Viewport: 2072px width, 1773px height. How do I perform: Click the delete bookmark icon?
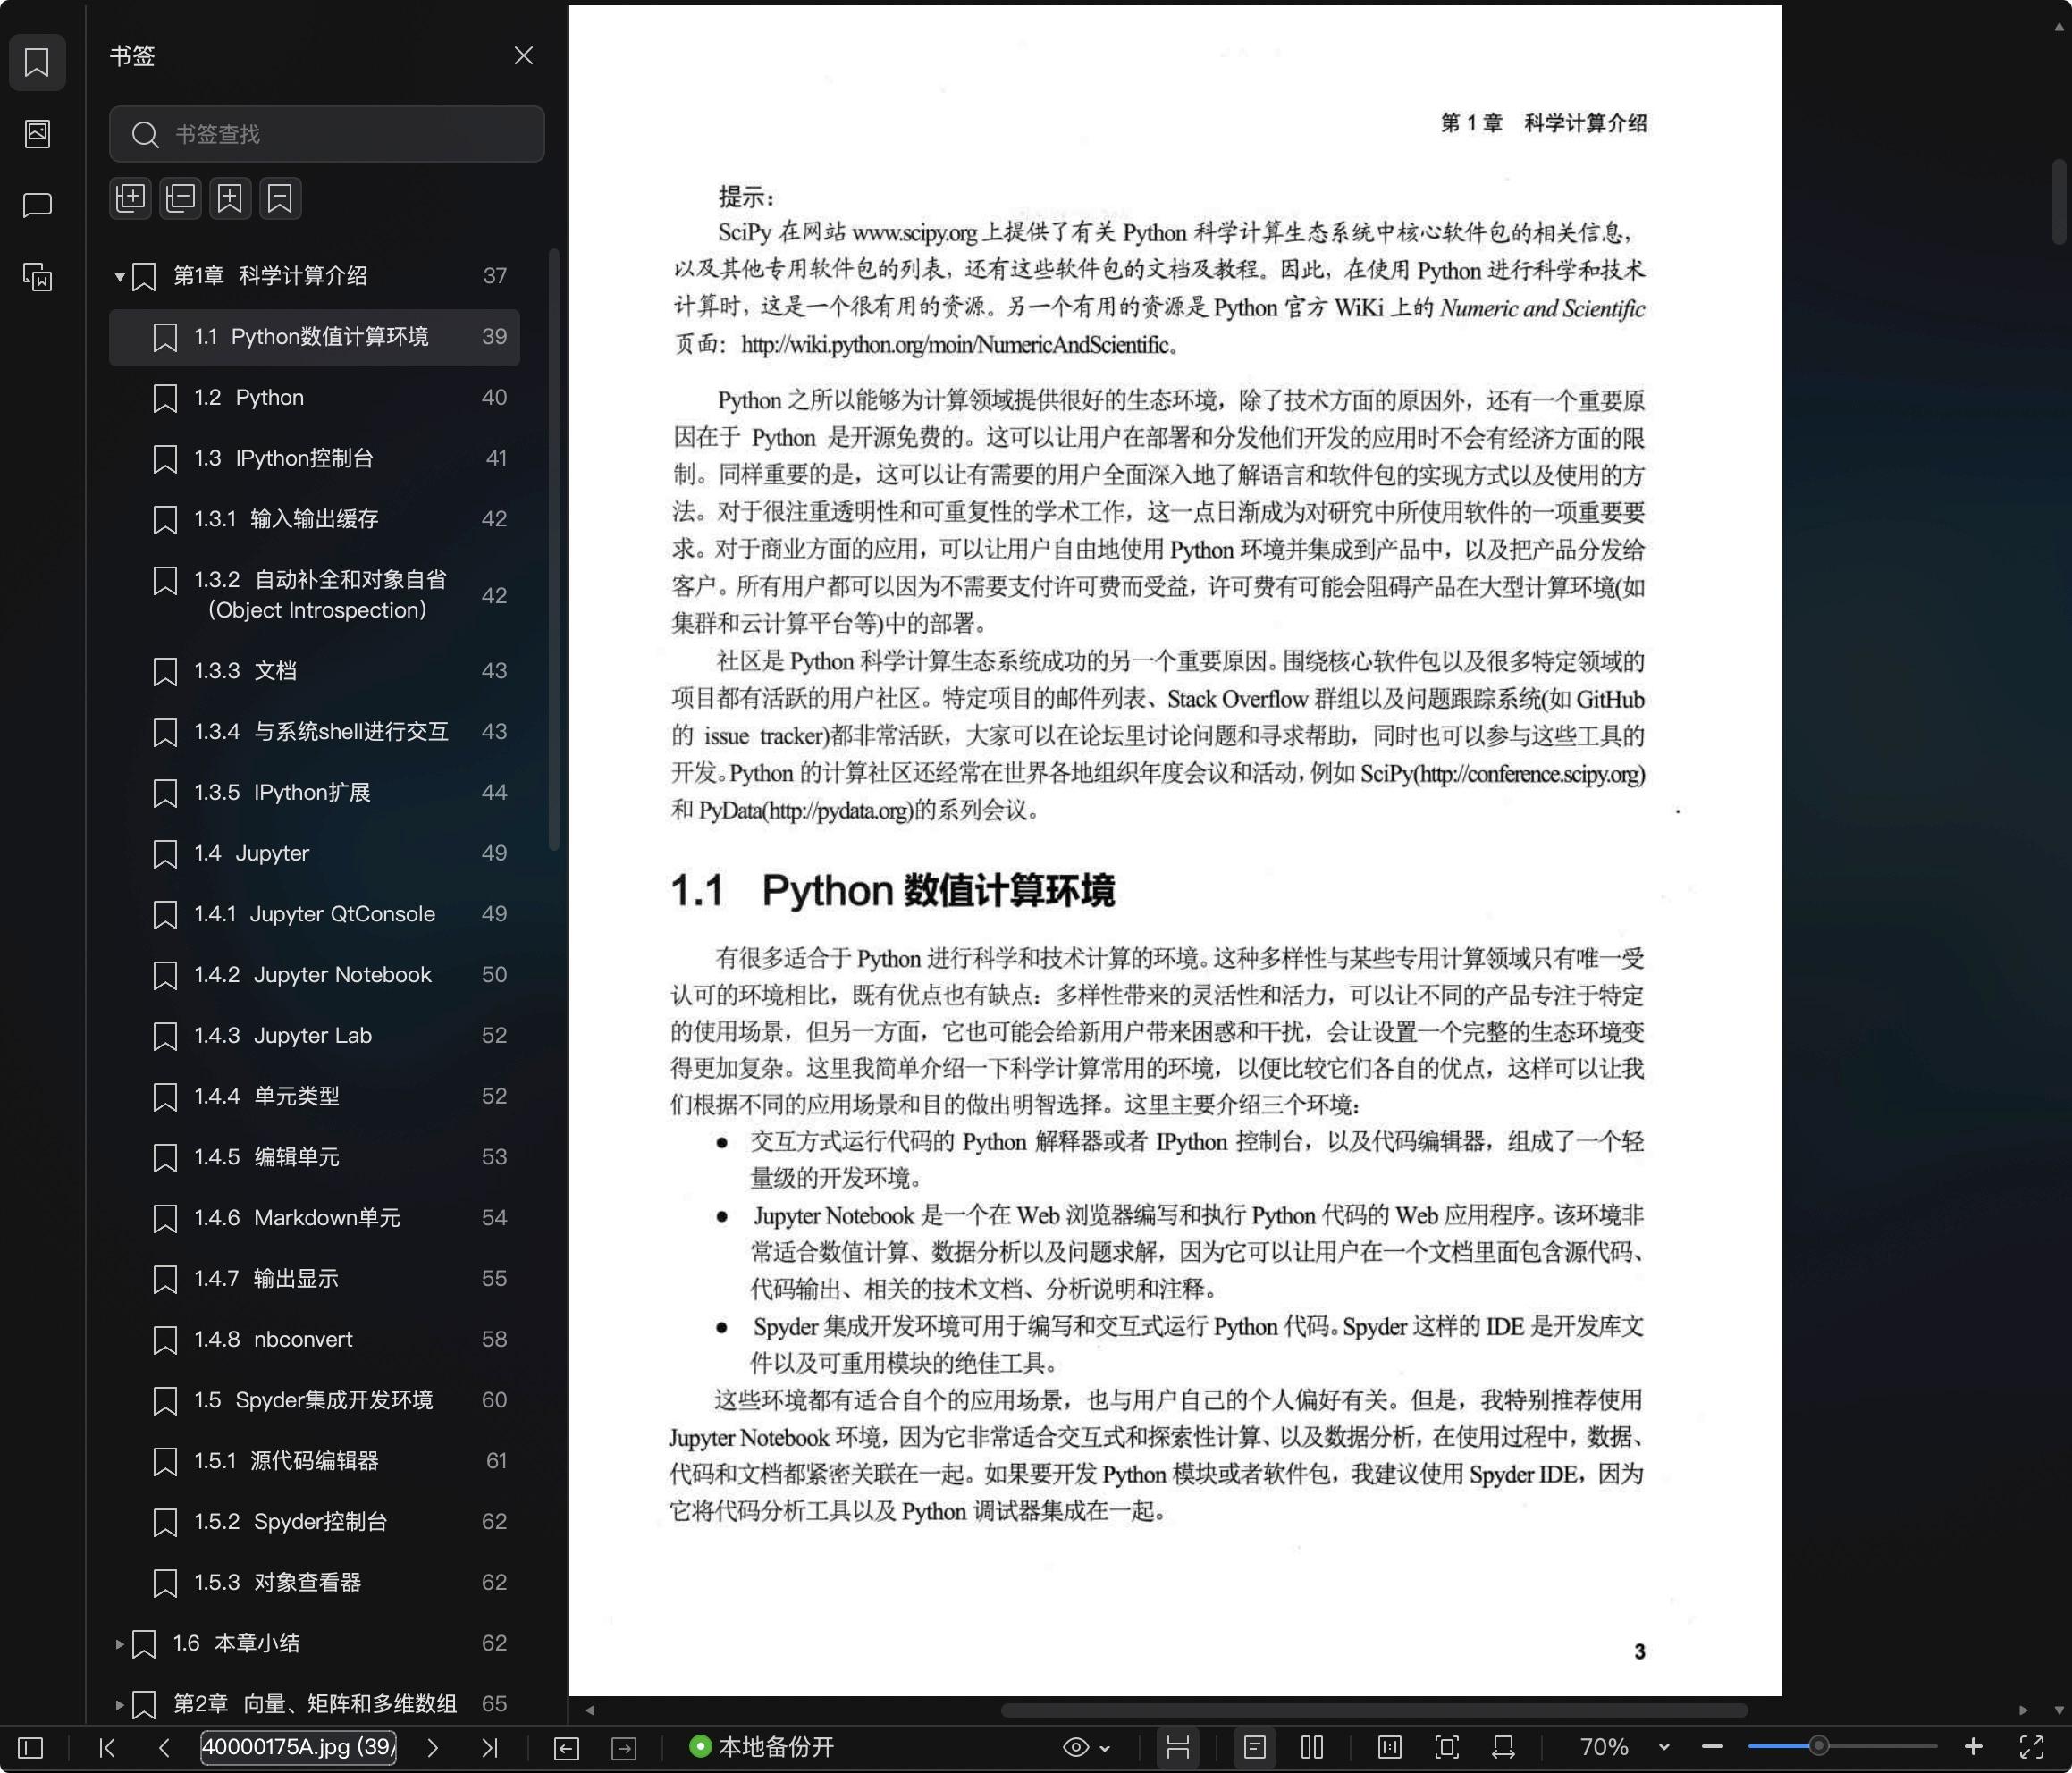click(280, 198)
